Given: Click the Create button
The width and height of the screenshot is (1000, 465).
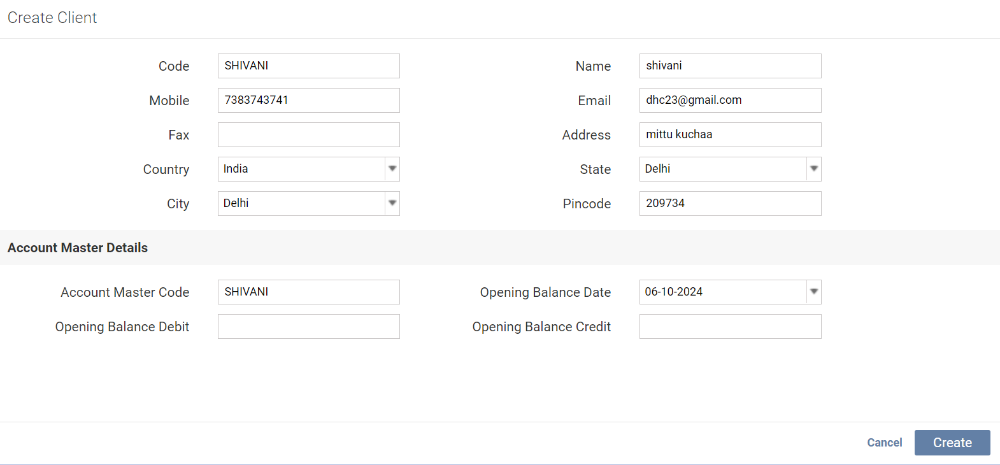Looking at the screenshot, I should (952, 443).
